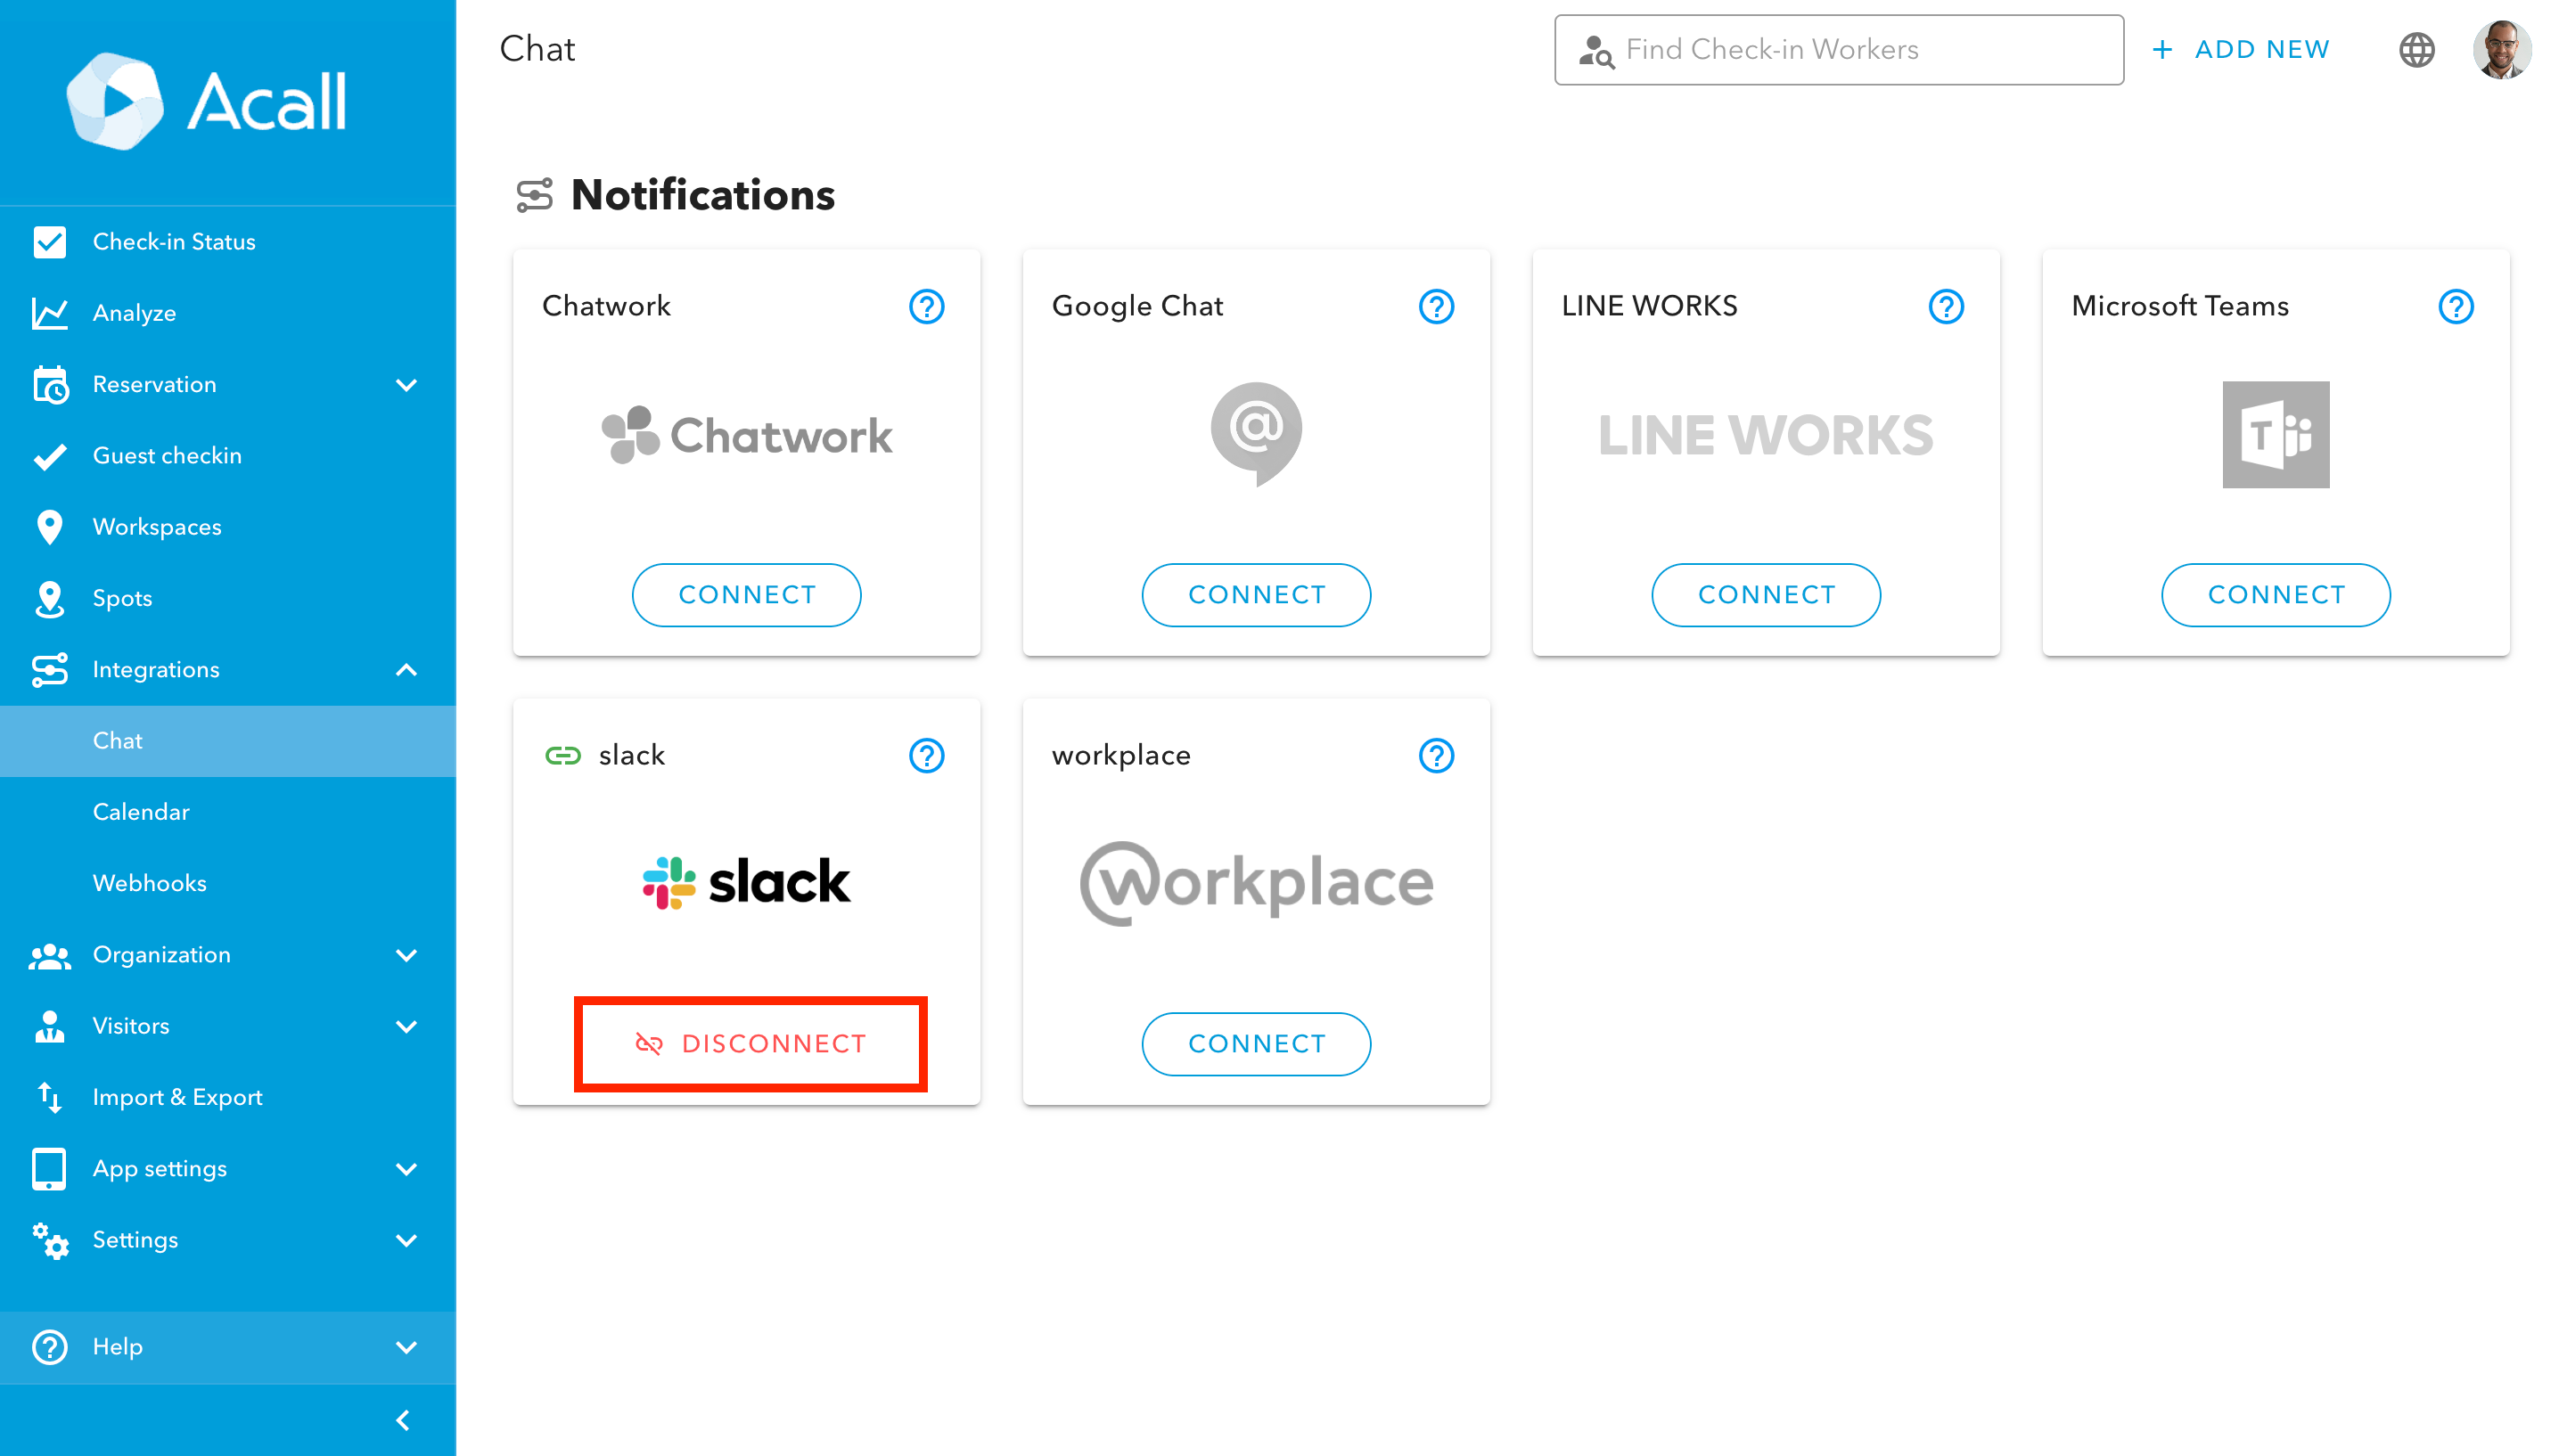
Task: Disconnect the slack integration
Action: point(750,1043)
